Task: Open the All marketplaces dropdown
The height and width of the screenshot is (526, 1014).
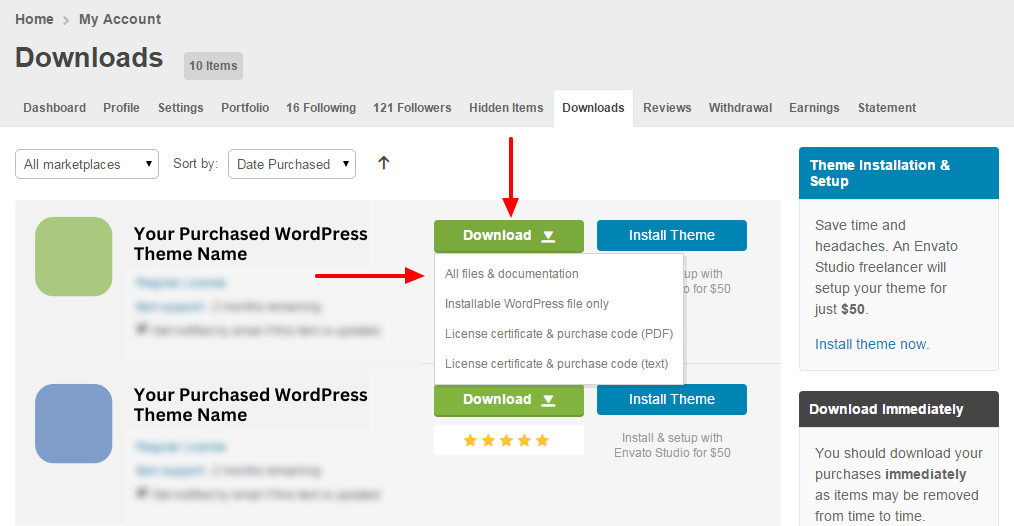Action: [87, 164]
